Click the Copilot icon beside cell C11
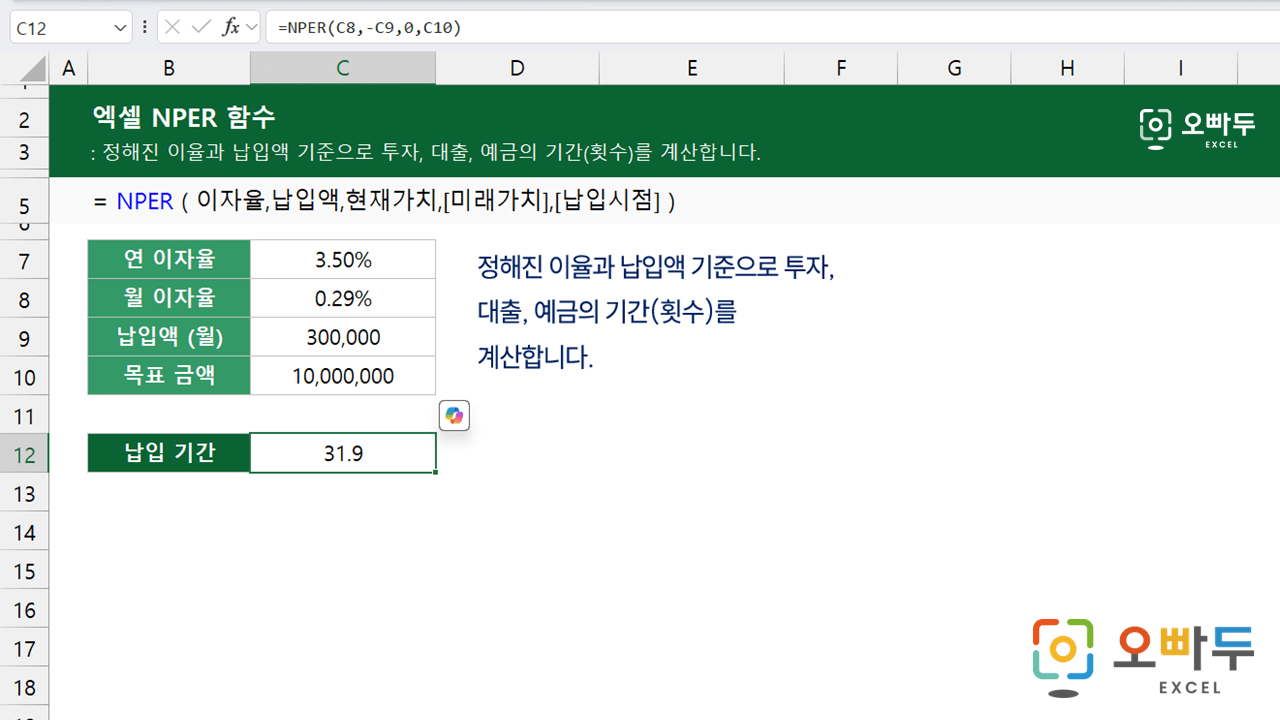Viewport: 1280px width, 720px height. click(x=455, y=416)
